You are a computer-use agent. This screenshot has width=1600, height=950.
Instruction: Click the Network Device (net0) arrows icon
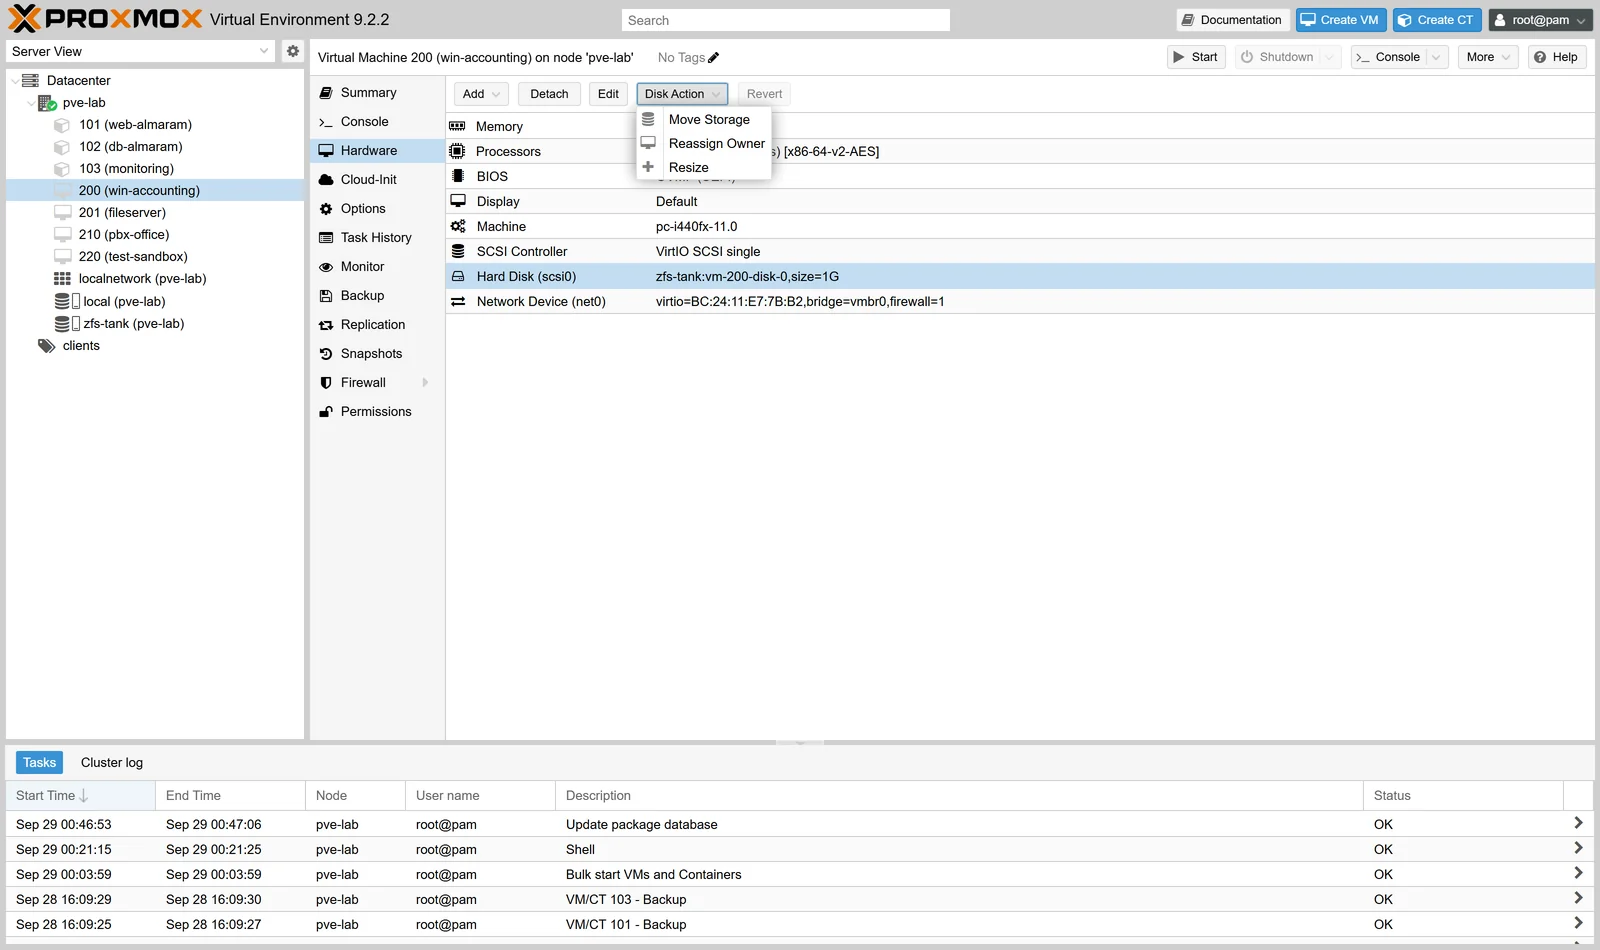point(458,301)
